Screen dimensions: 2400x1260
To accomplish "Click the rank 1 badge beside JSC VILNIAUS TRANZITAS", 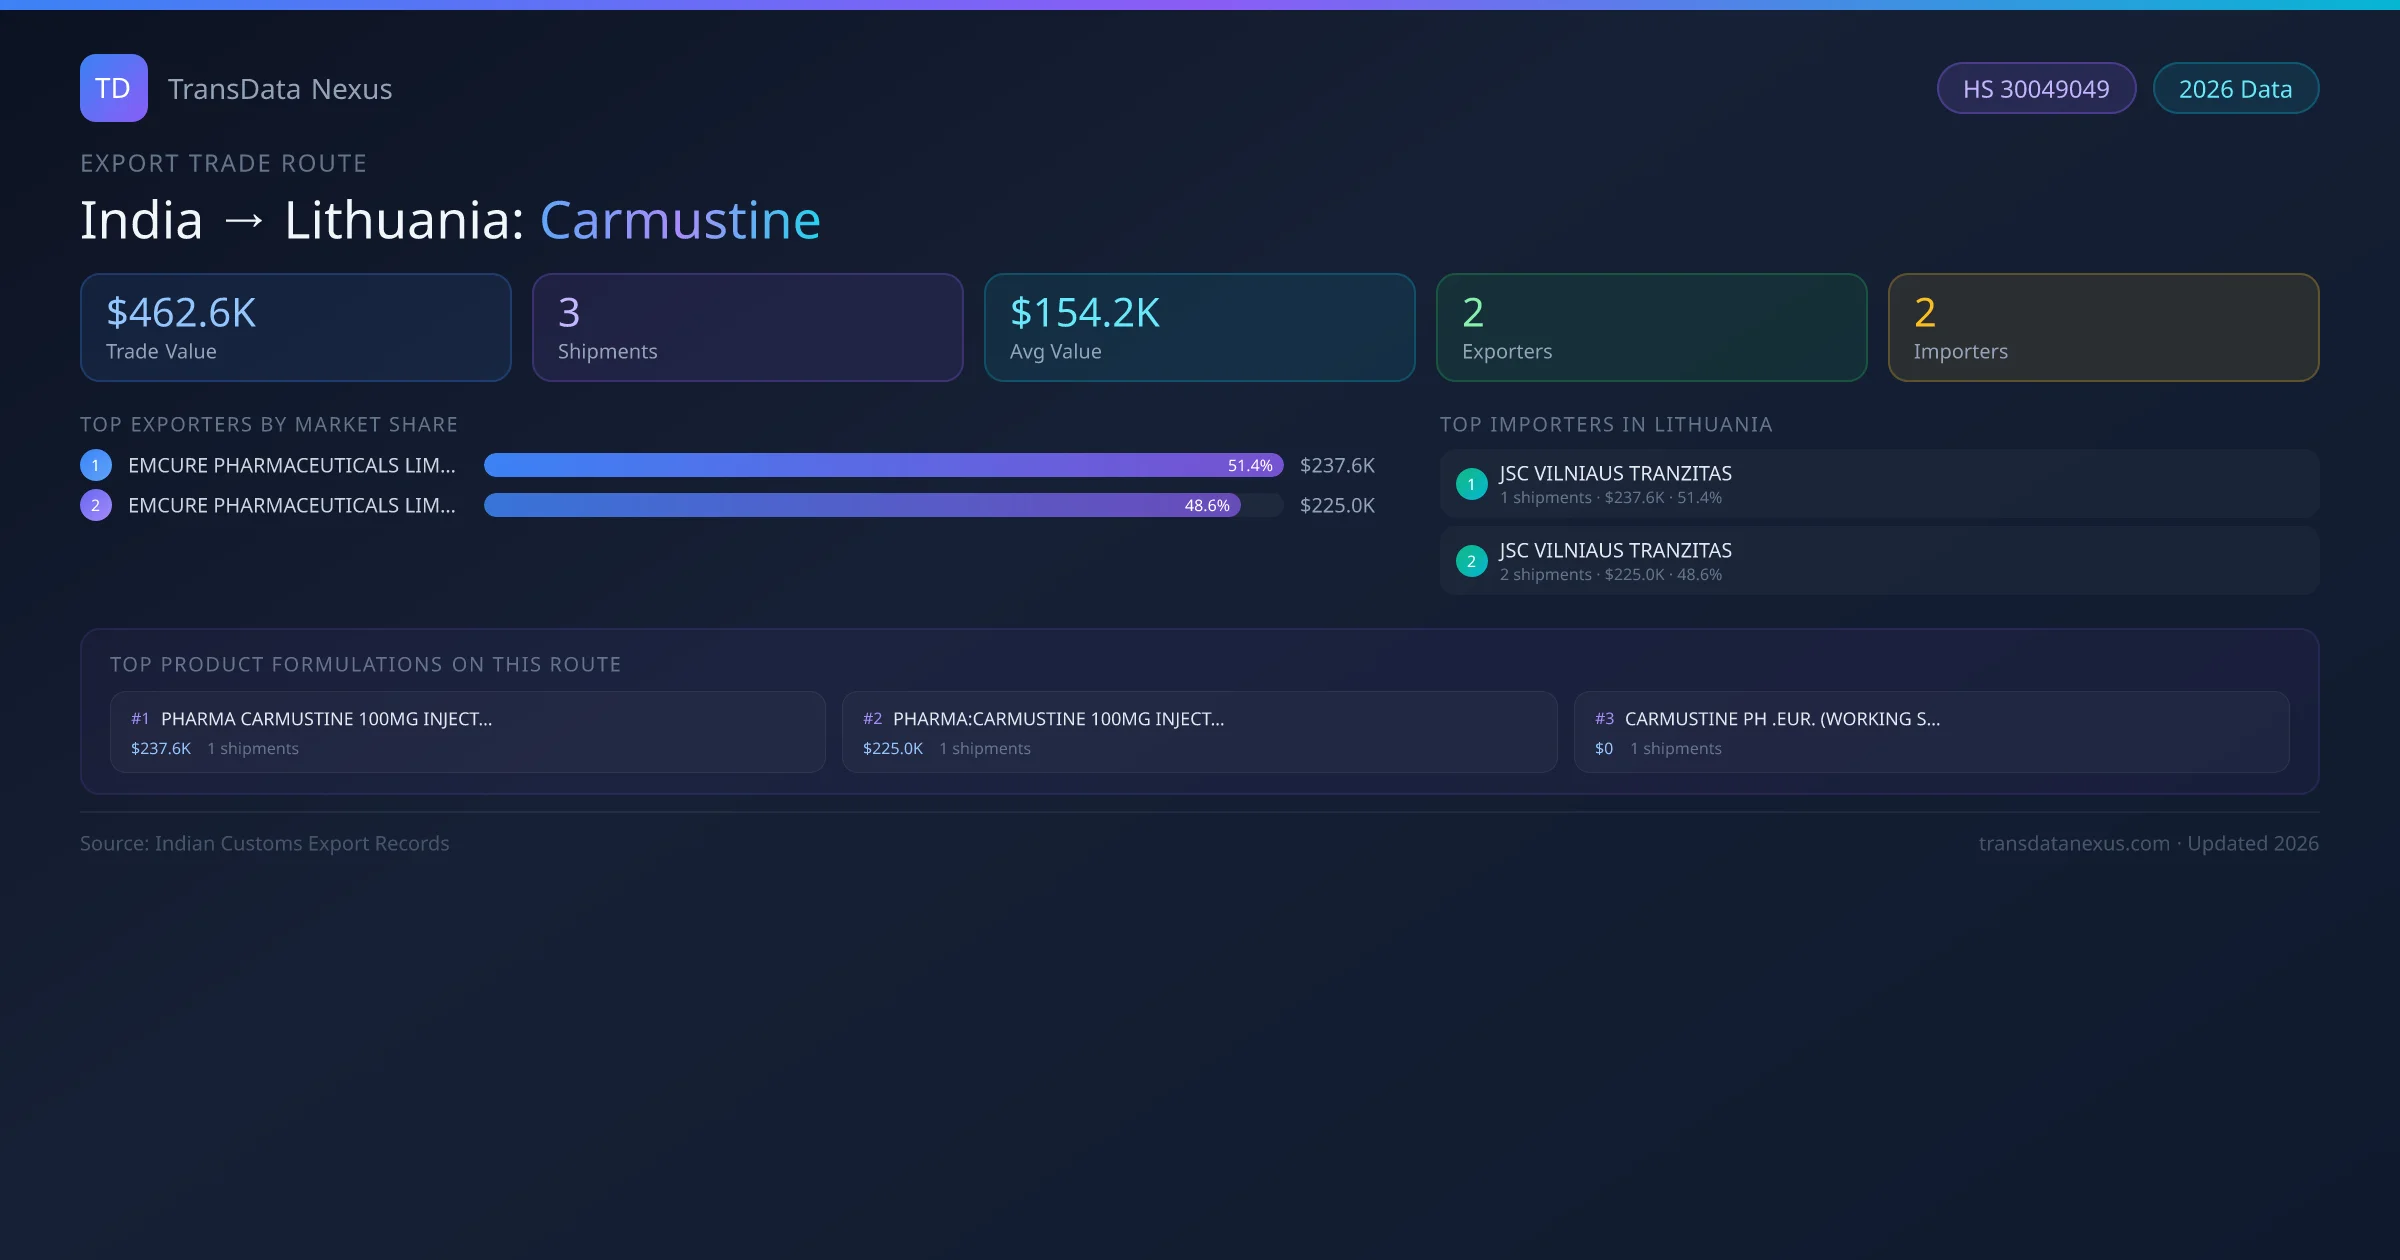I will [x=1471, y=484].
